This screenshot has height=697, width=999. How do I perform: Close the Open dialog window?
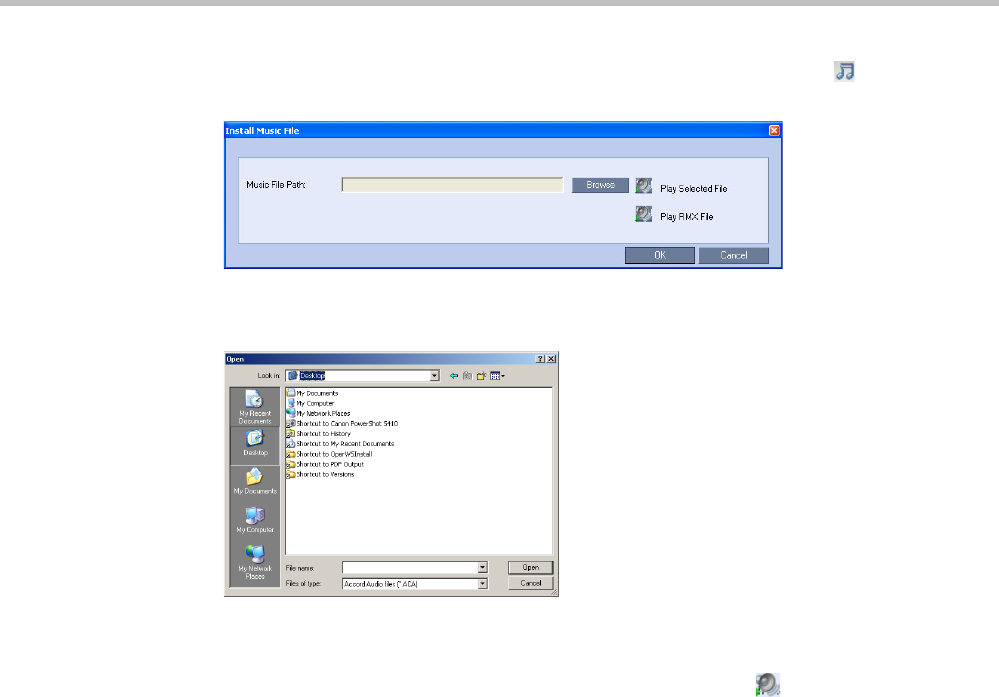tap(551, 359)
